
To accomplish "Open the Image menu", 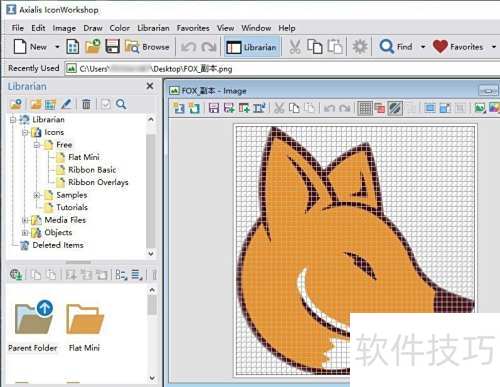I will click(x=64, y=28).
